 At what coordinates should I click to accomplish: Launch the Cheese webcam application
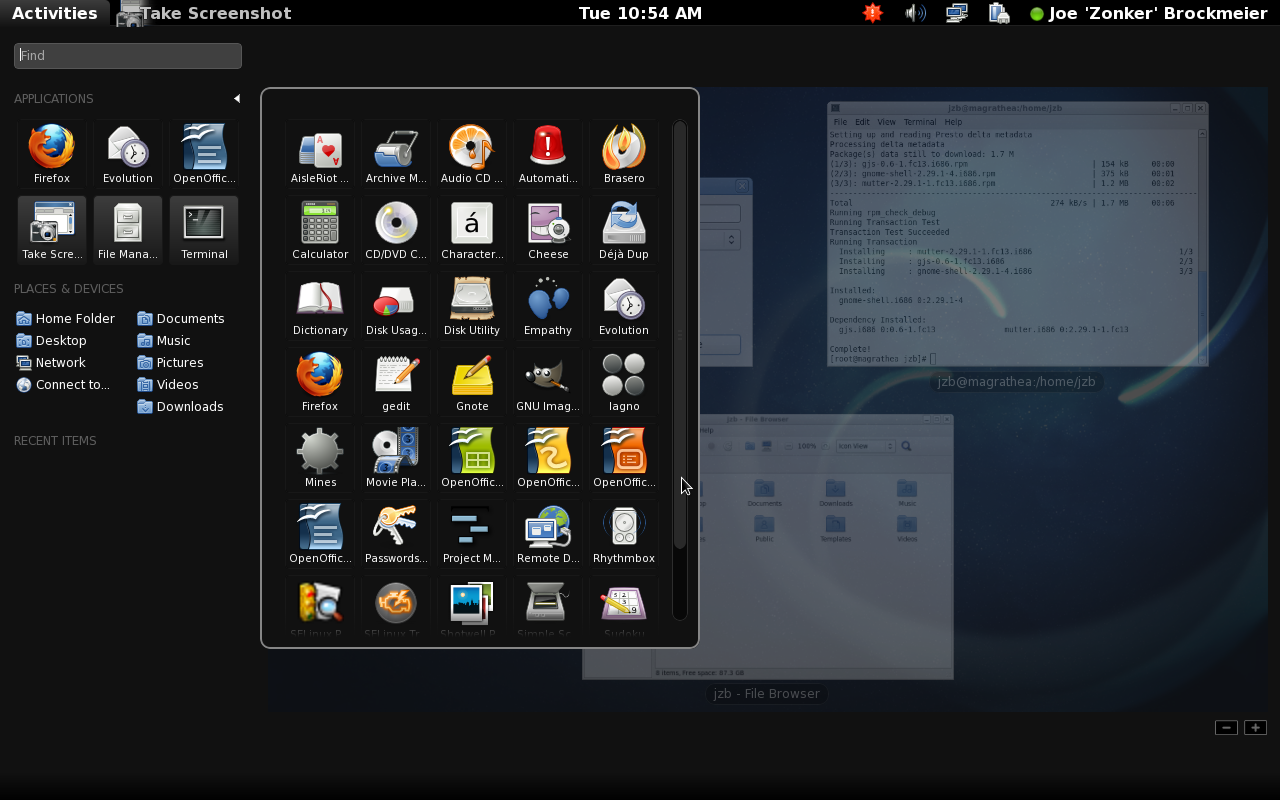pos(548,229)
